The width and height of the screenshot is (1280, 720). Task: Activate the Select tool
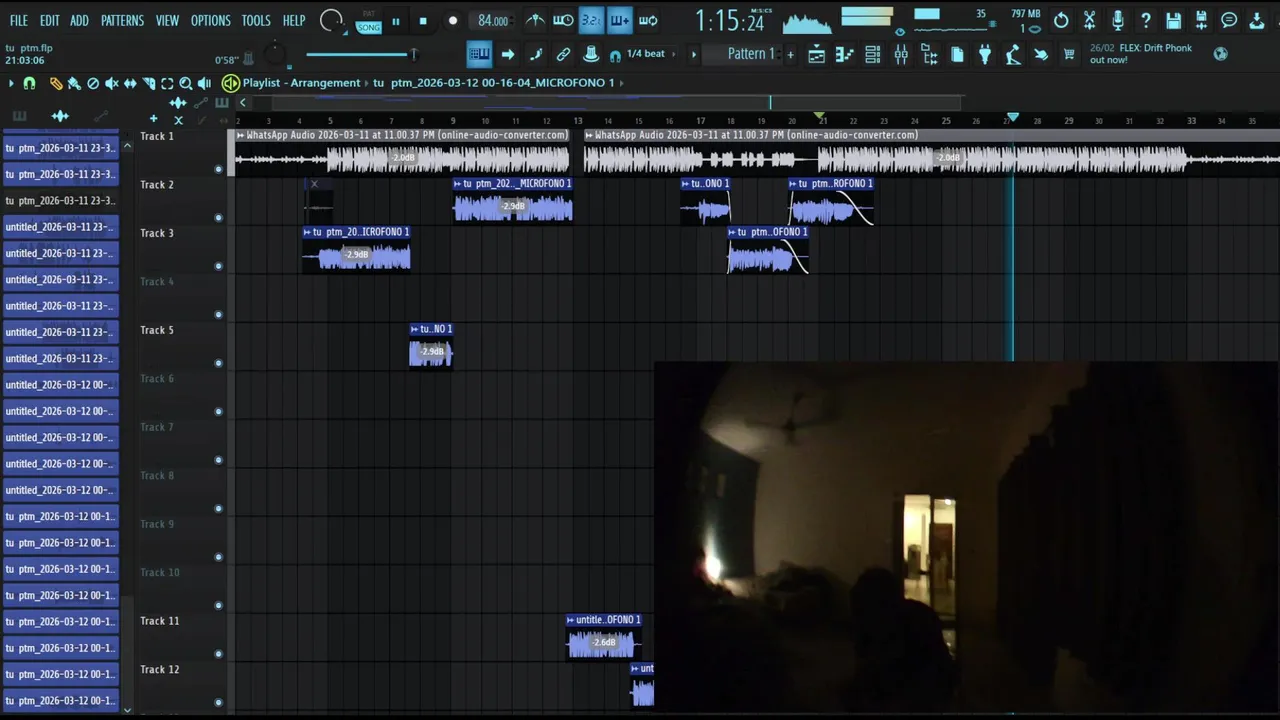(167, 84)
